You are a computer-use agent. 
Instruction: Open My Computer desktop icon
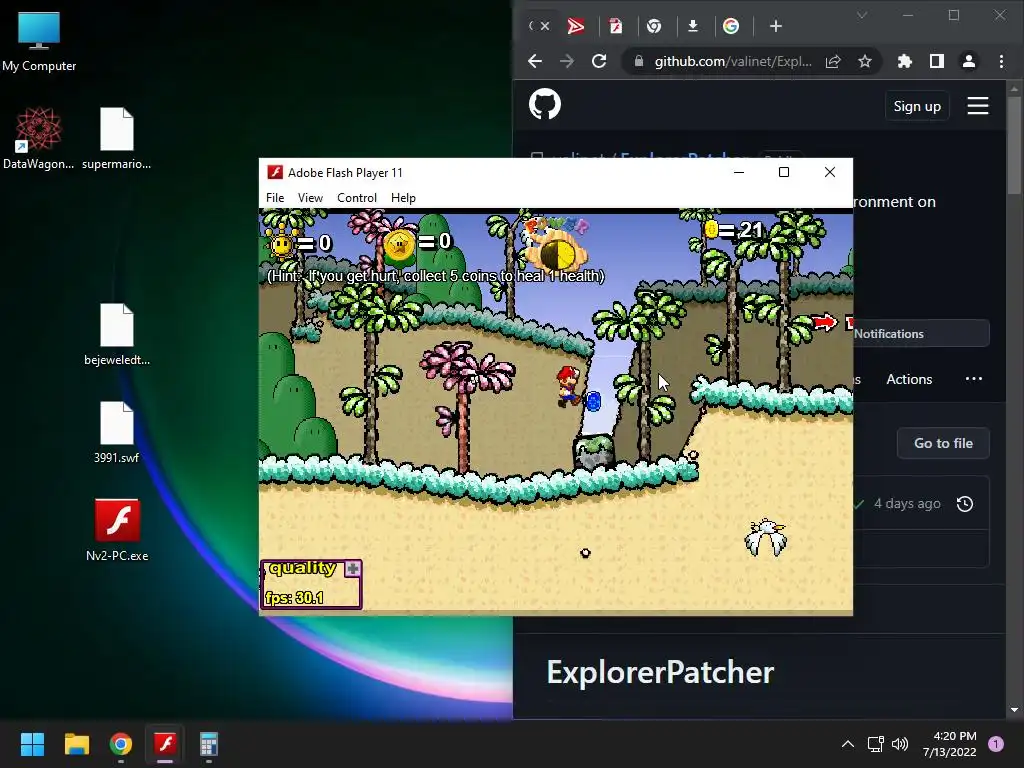pyautogui.click(x=39, y=42)
